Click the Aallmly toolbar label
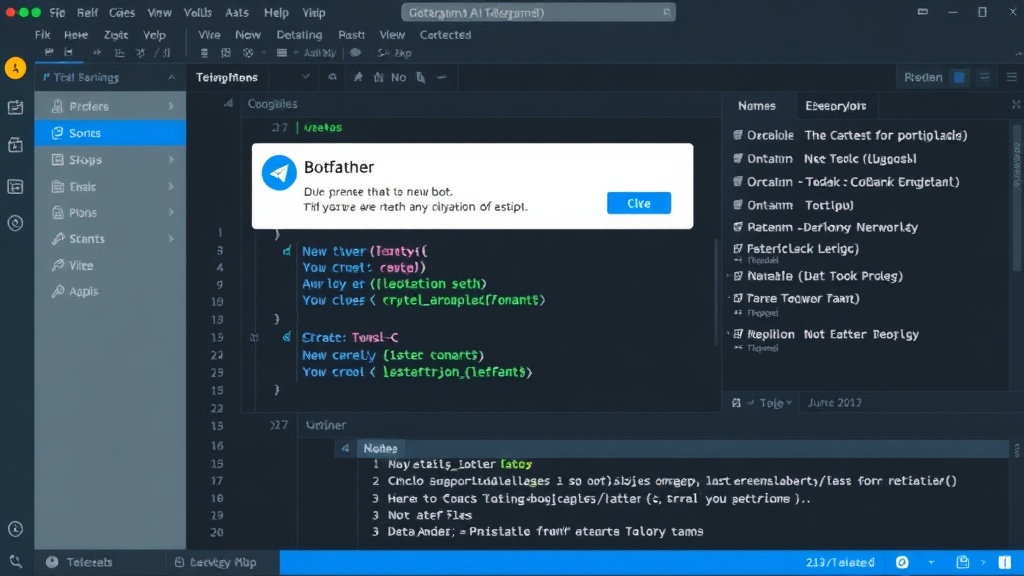This screenshot has width=1024, height=576. 319,53
